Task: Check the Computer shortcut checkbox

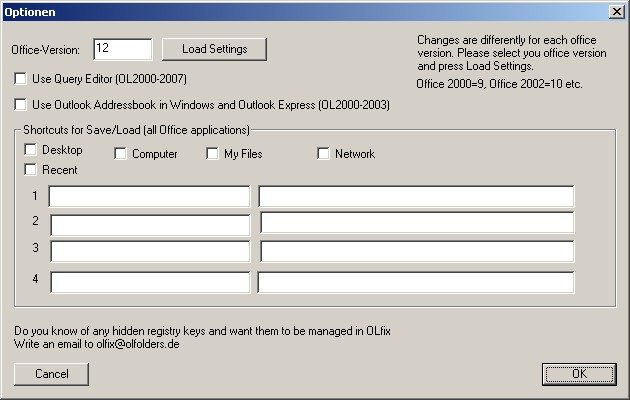Action: (x=120, y=153)
